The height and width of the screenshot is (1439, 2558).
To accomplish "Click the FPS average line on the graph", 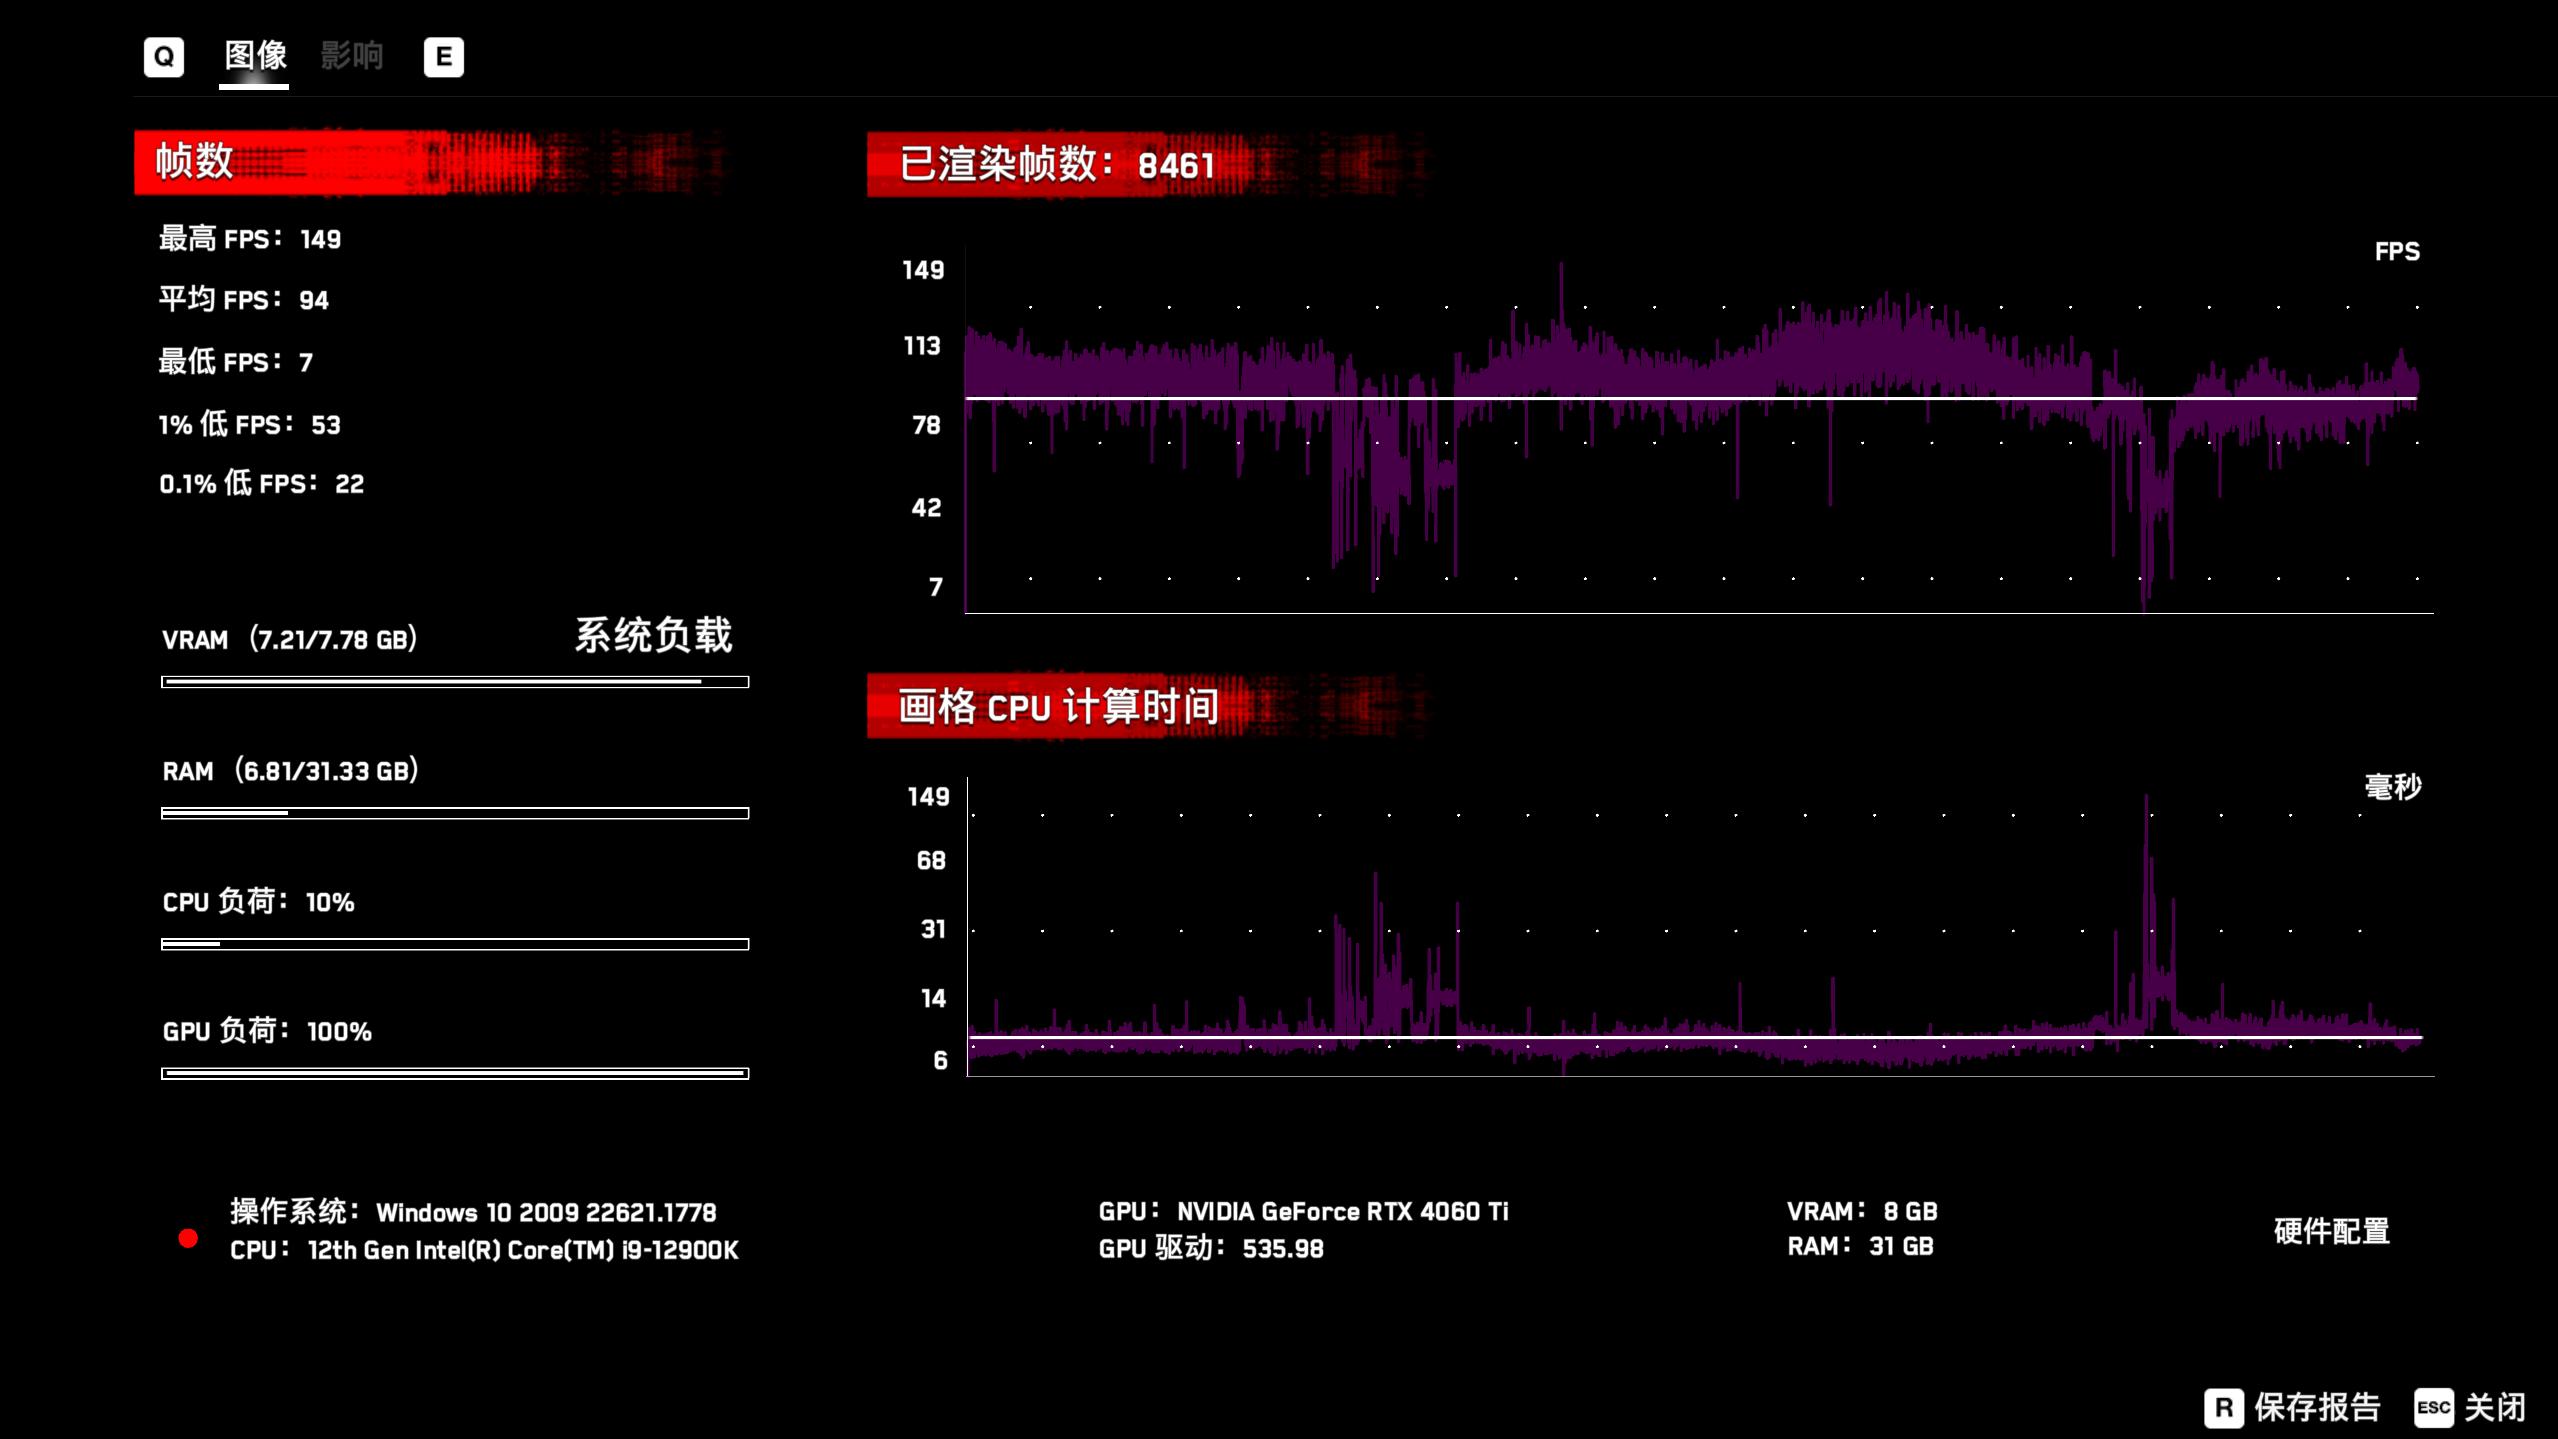I will pyautogui.click(x=1700, y=399).
